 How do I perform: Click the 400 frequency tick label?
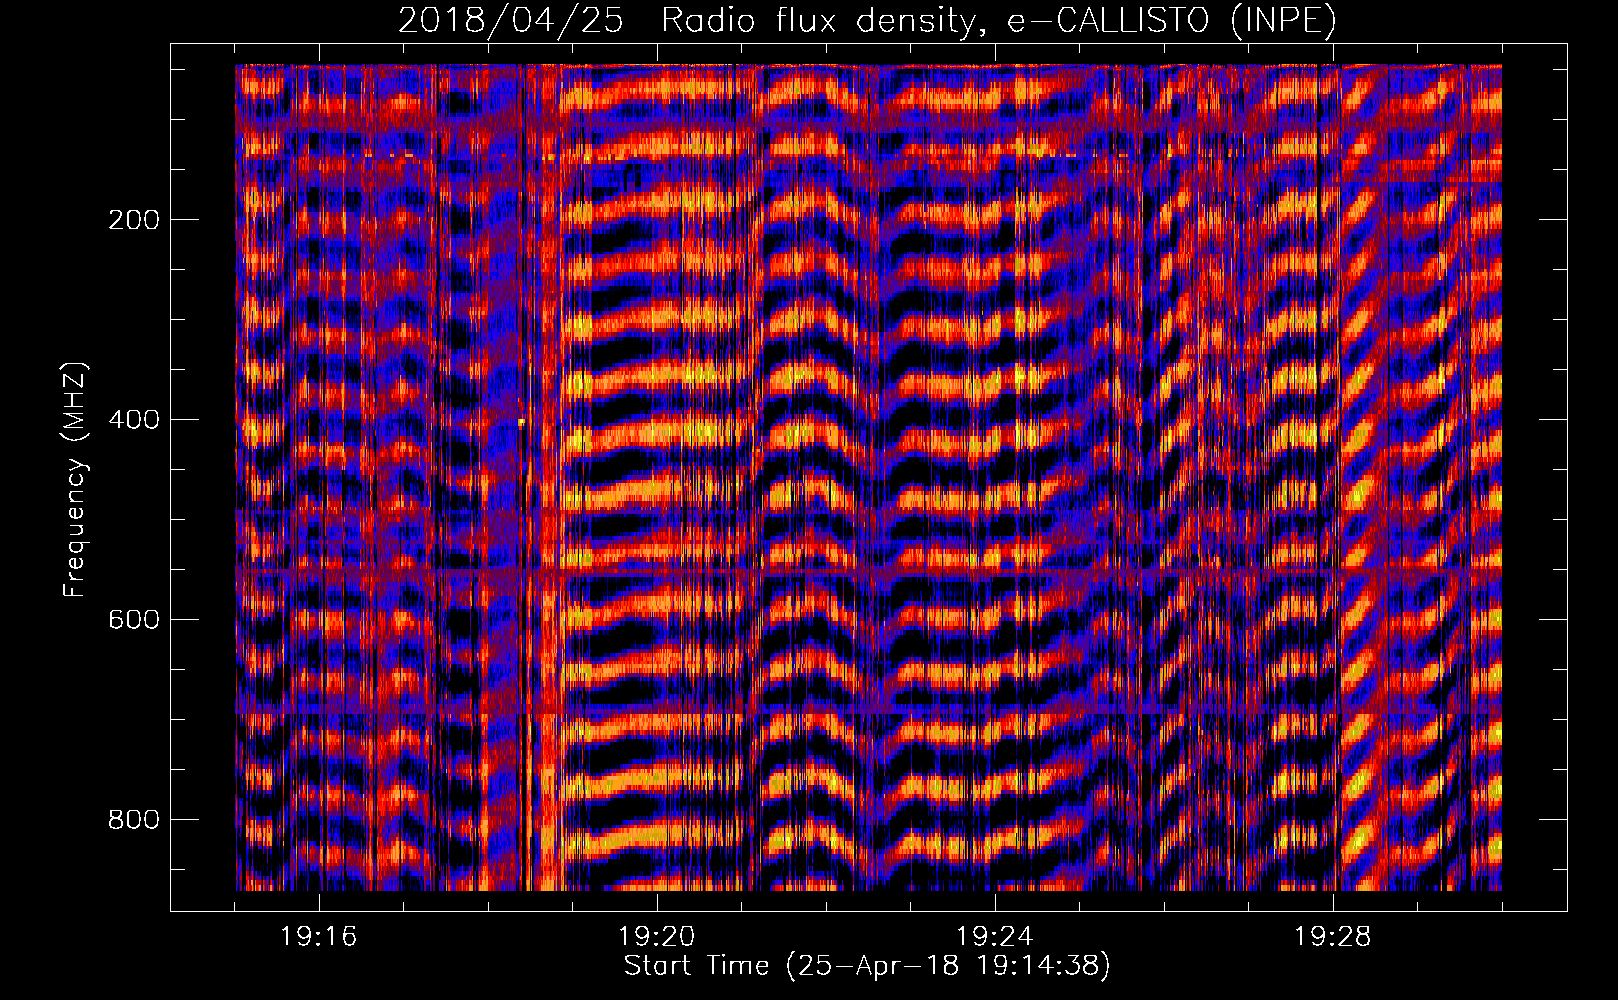134,420
